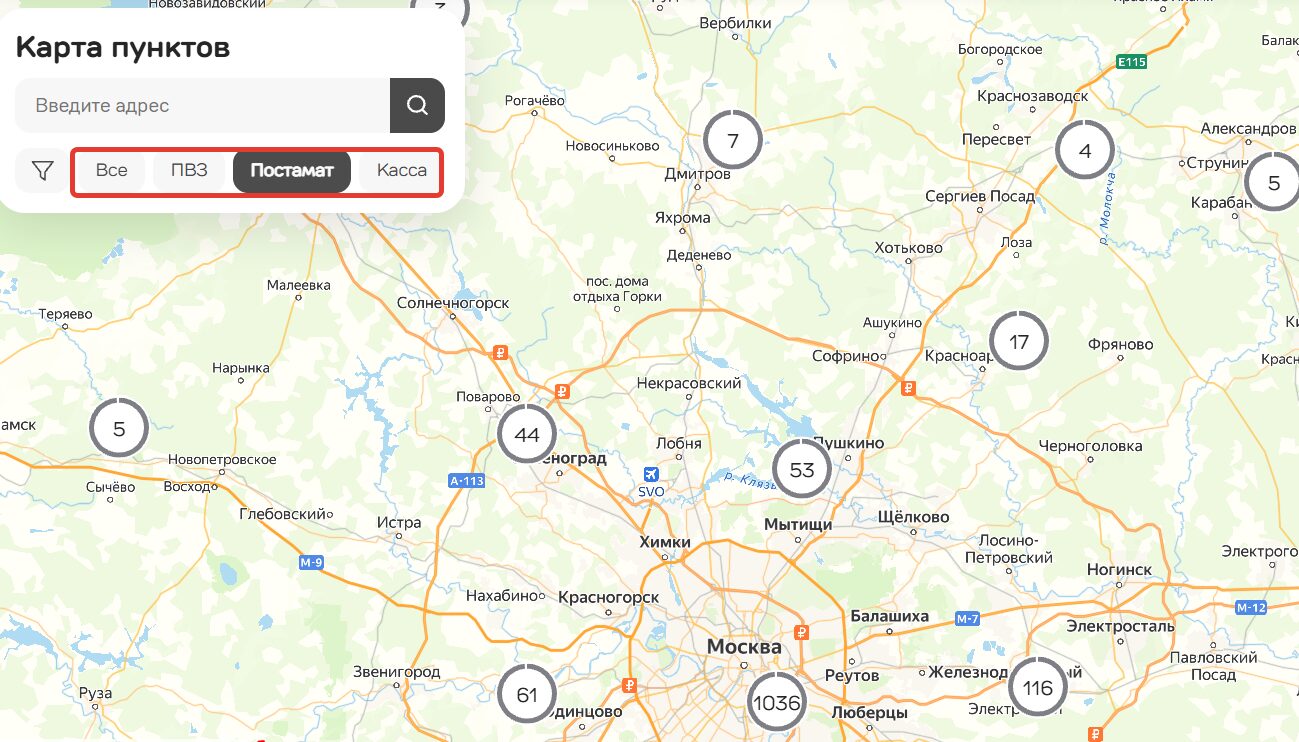
Task: Switch to the Касса tab
Action: click(401, 171)
